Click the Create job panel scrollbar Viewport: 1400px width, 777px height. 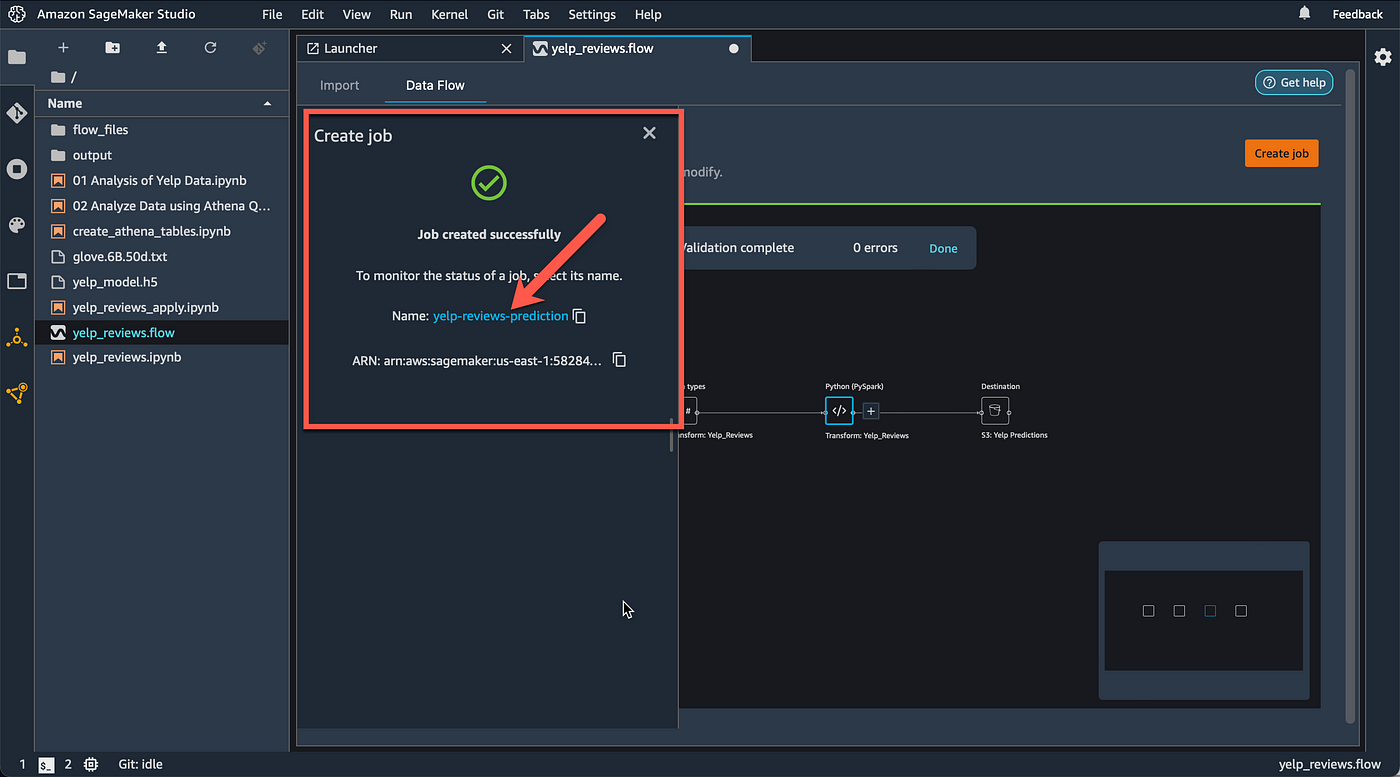click(x=672, y=434)
